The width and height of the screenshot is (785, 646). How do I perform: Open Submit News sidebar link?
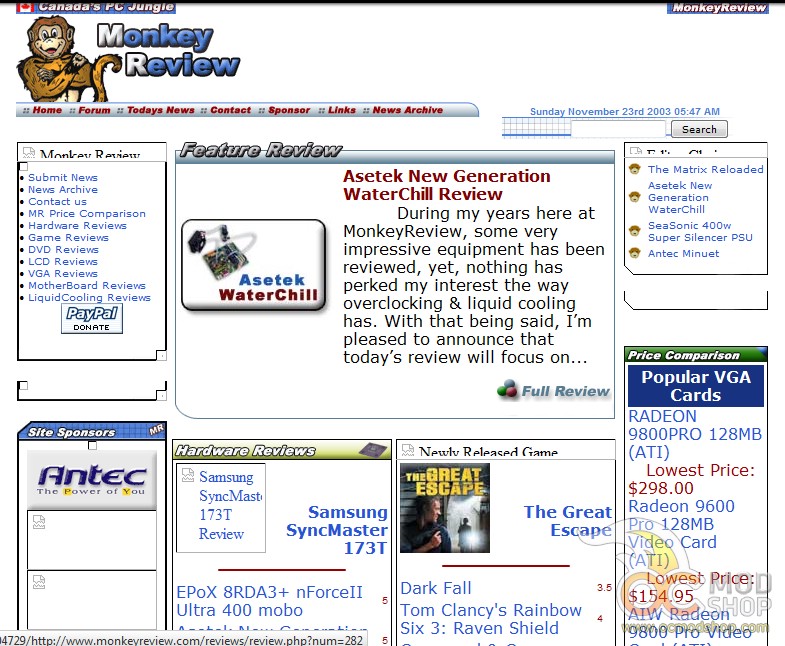pos(63,177)
